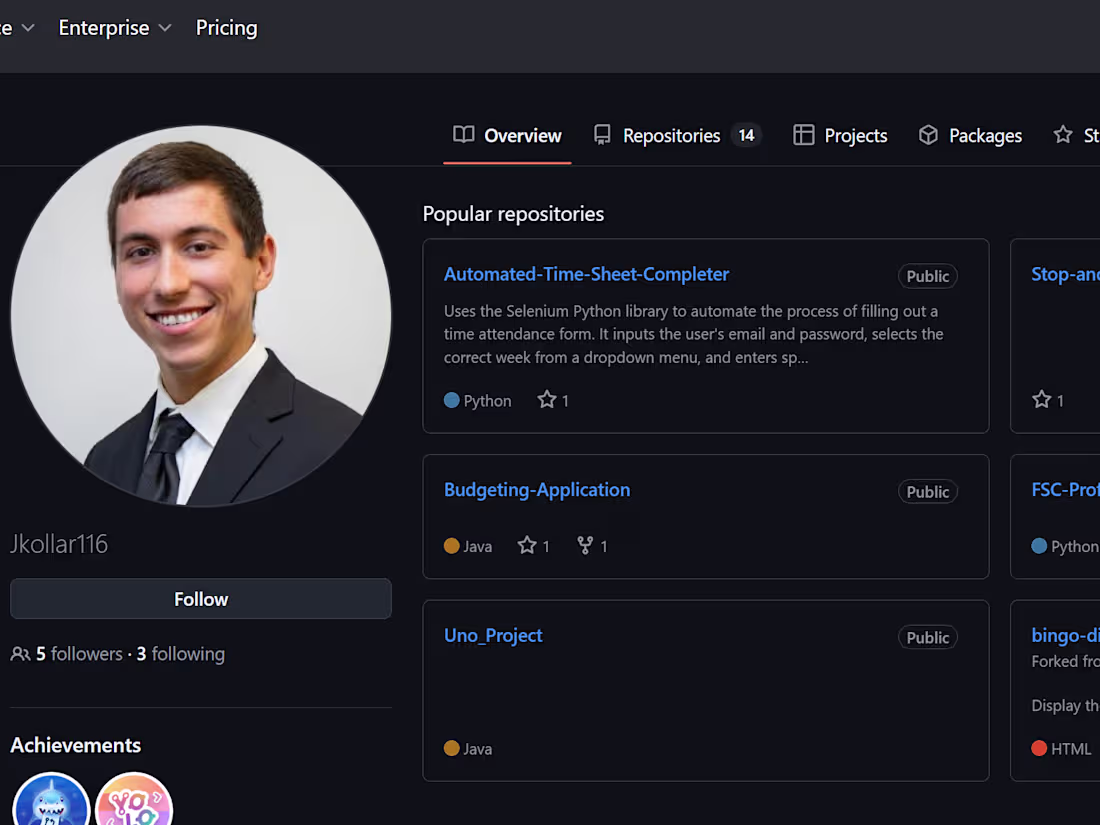This screenshot has width=1100, height=825.
Task: Click Public label on Automated-Time-Sheet-Completer card
Action: pos(927,276)
